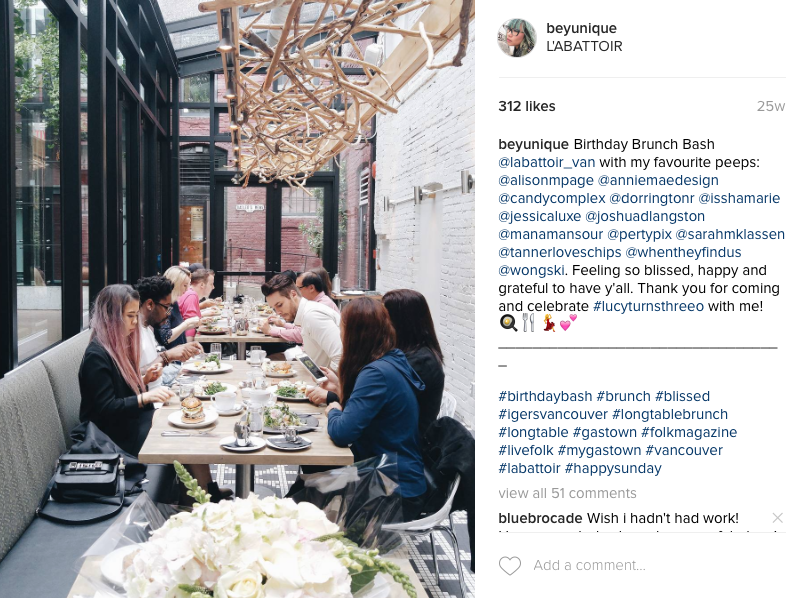Open the 25w timestamp
The height and width of the screenshot is (598, 808).
pos(771,106)
